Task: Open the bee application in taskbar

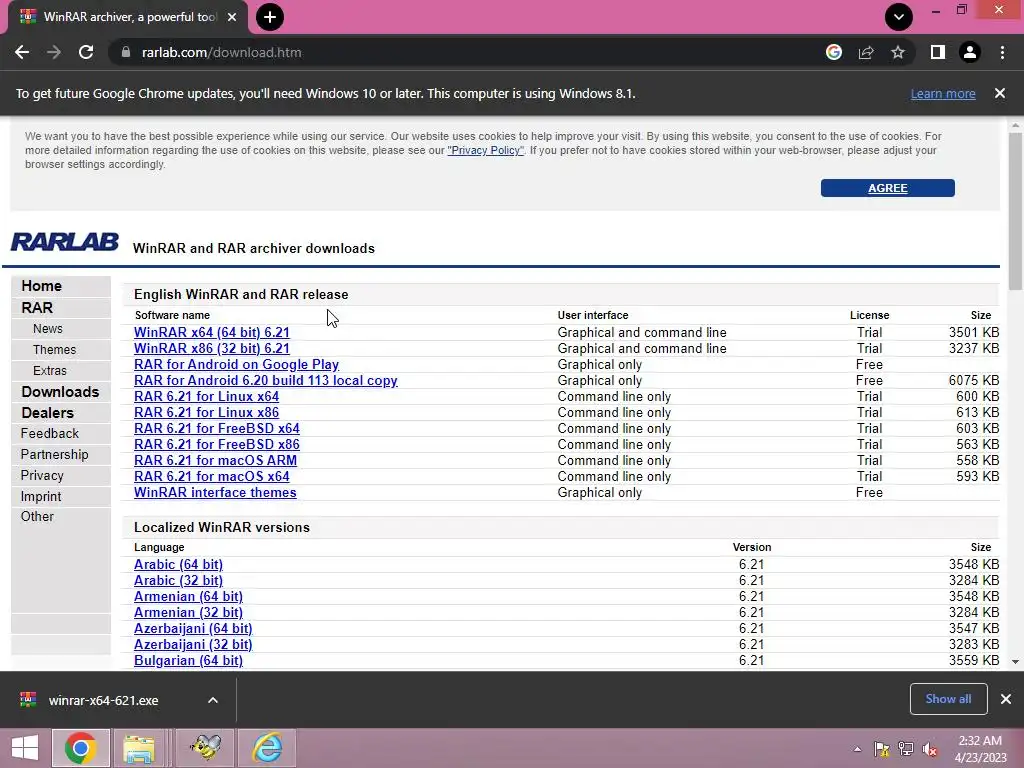Action: [x=205, y=748]
